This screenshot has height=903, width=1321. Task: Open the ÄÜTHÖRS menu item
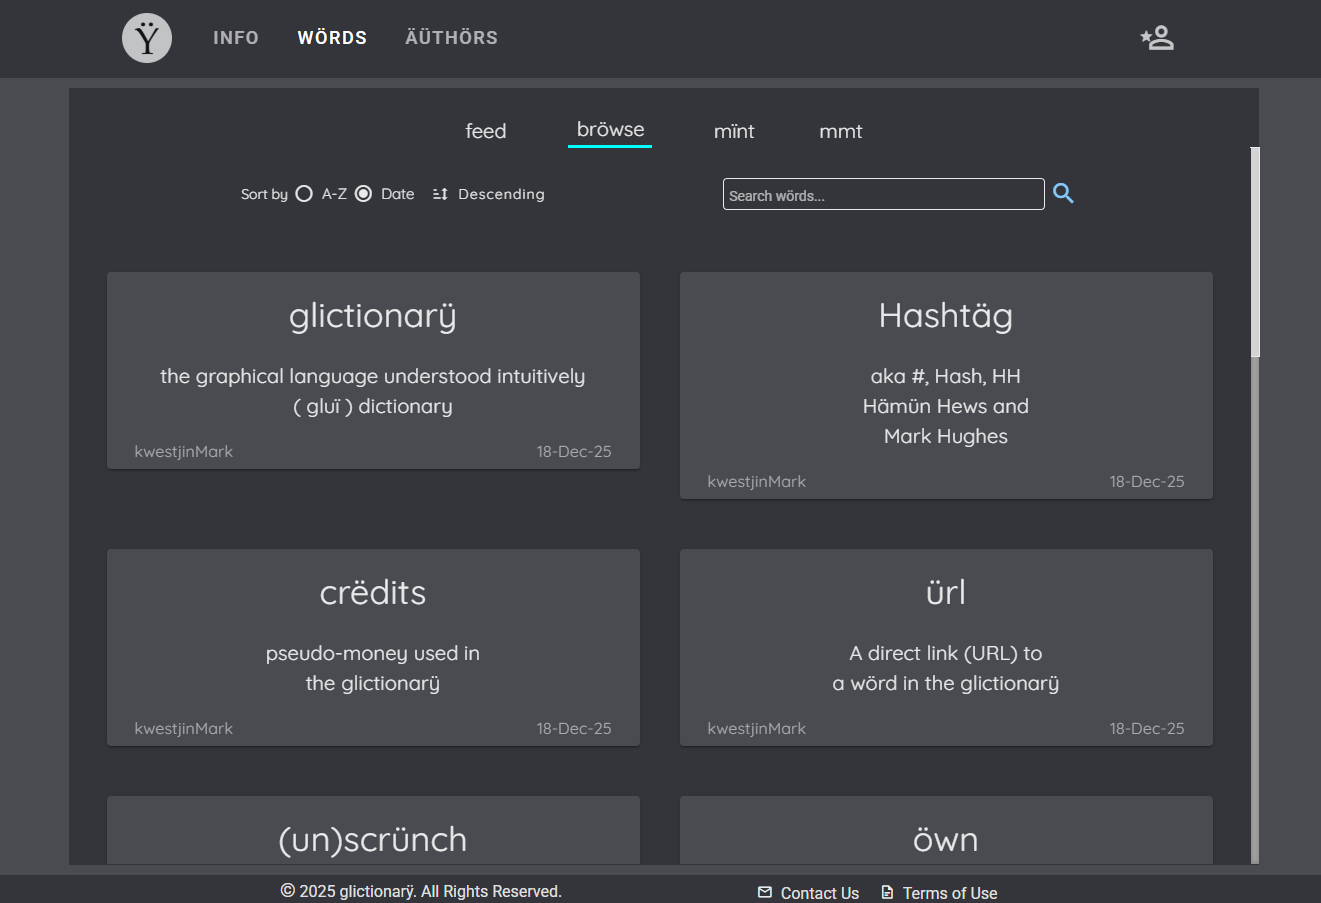pyautogui.click(x=451, y=38)
